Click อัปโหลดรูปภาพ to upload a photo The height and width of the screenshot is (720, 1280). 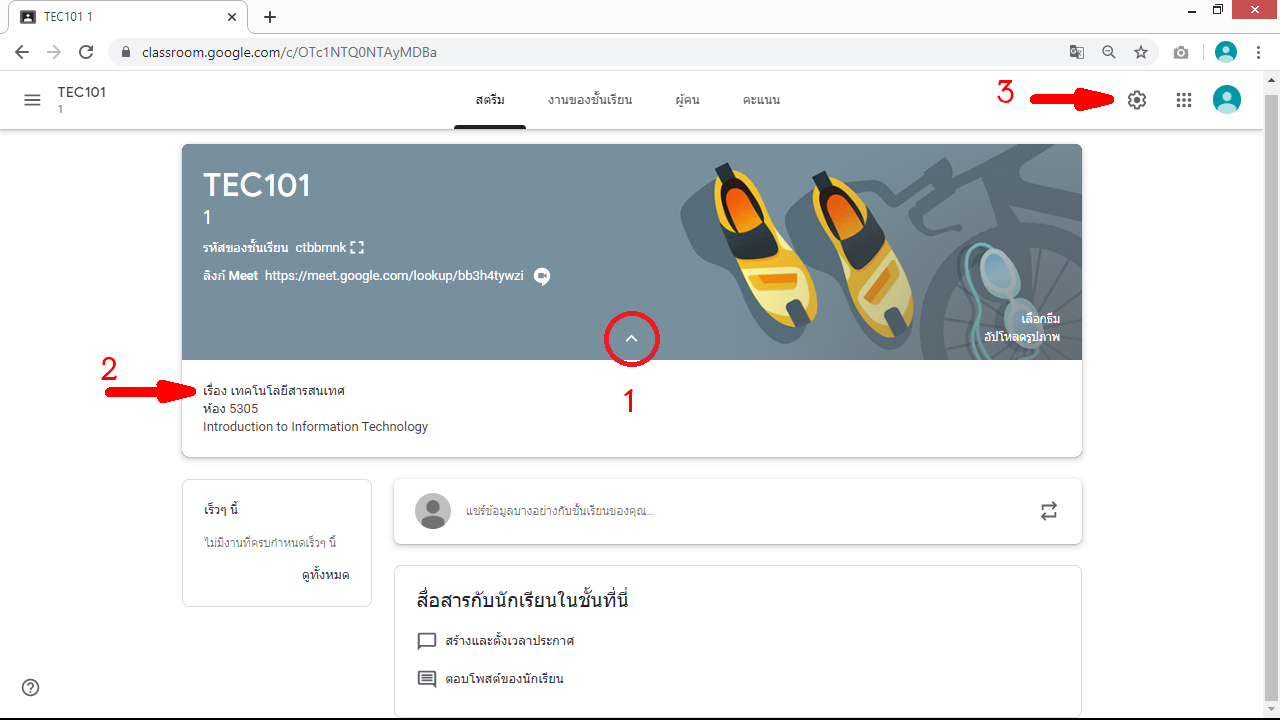pos(1021,337)
